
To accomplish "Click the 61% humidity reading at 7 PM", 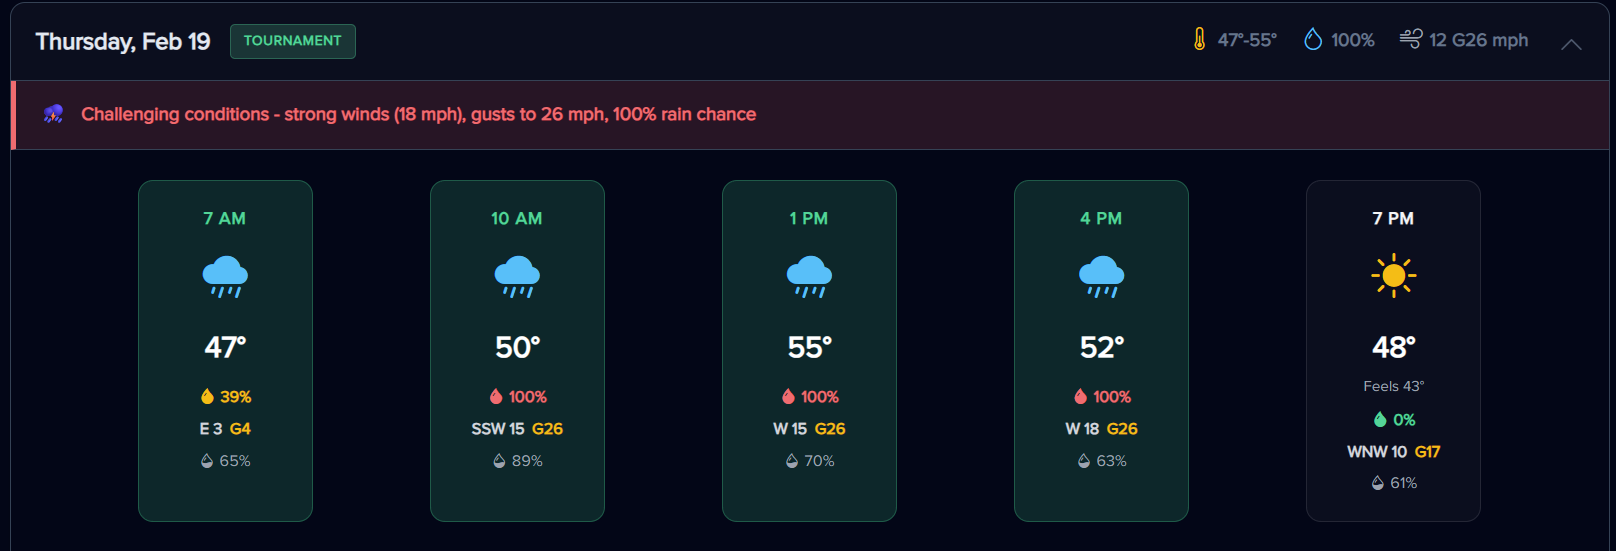I will [1394, 482].
